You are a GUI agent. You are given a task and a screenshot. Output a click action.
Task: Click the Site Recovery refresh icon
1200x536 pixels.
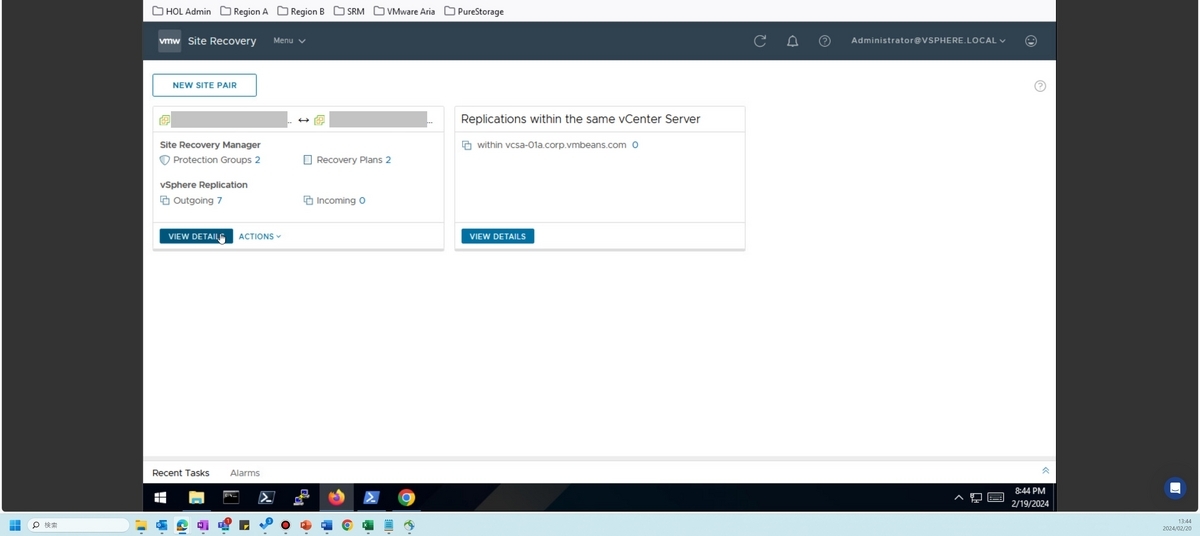tap(760, 41)
